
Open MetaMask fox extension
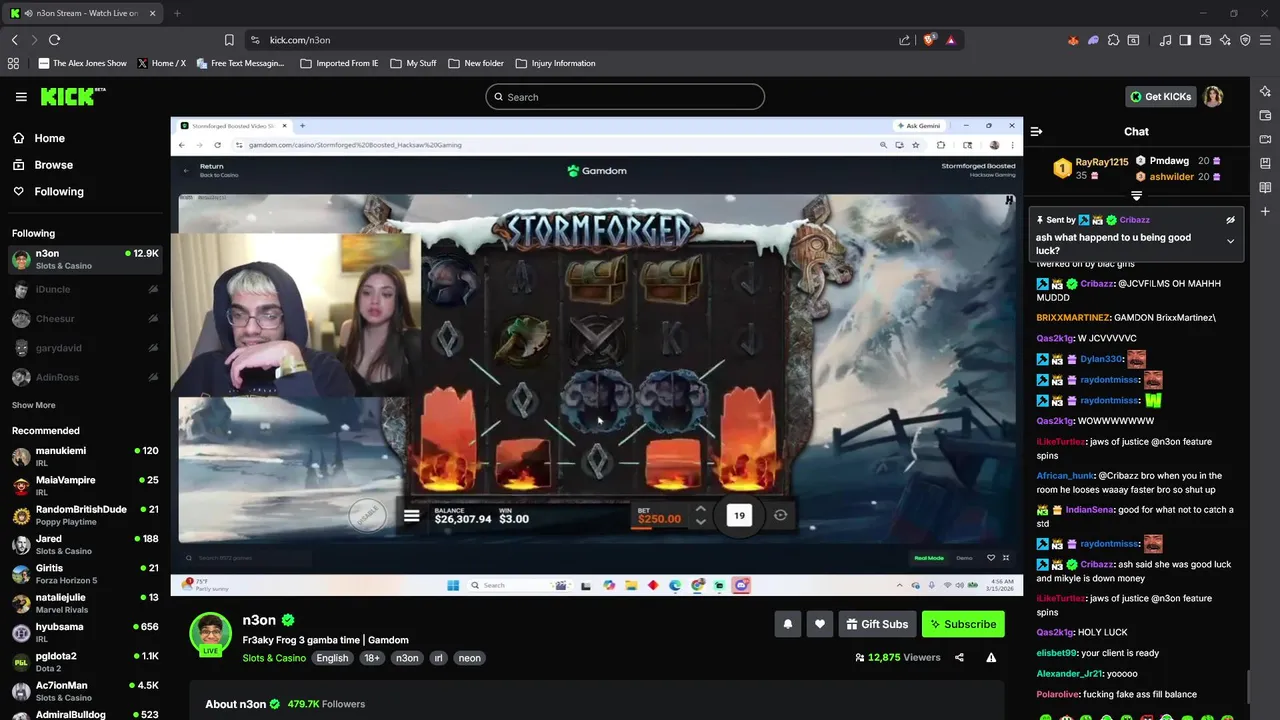pyautogui.click(x=1073, y=40)
